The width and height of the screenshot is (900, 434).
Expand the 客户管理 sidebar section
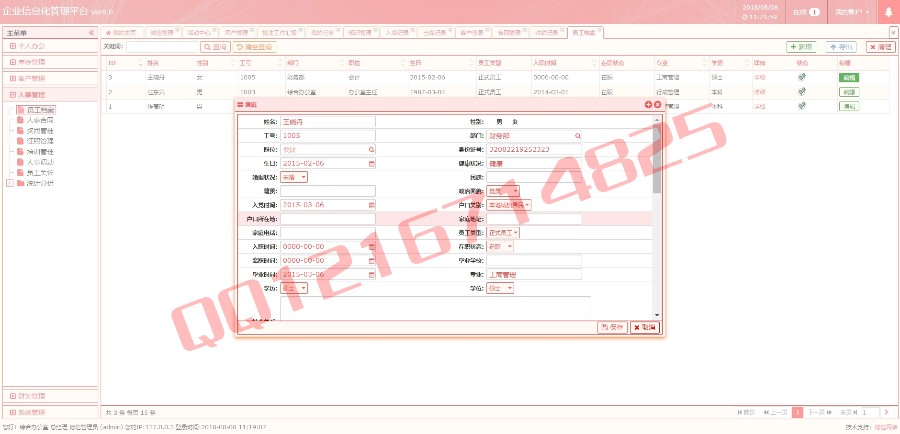[x=49, y=78]
